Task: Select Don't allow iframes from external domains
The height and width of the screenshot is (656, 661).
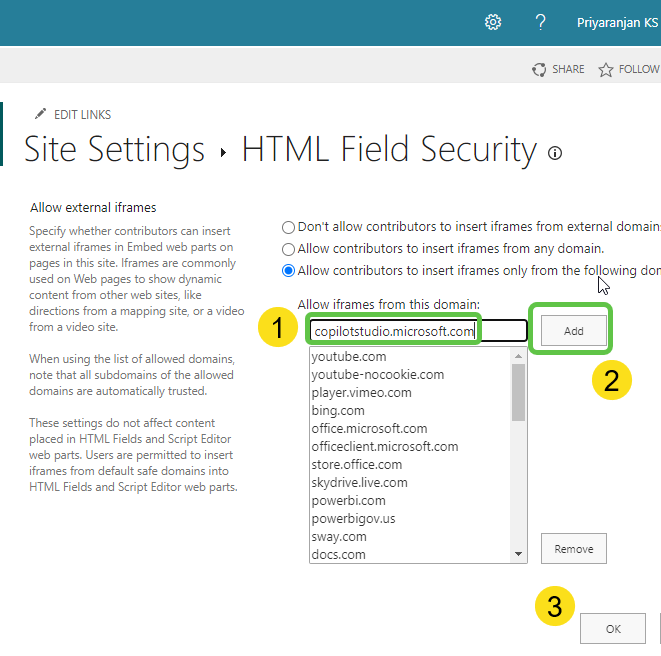Action: (x=289, y=227)
